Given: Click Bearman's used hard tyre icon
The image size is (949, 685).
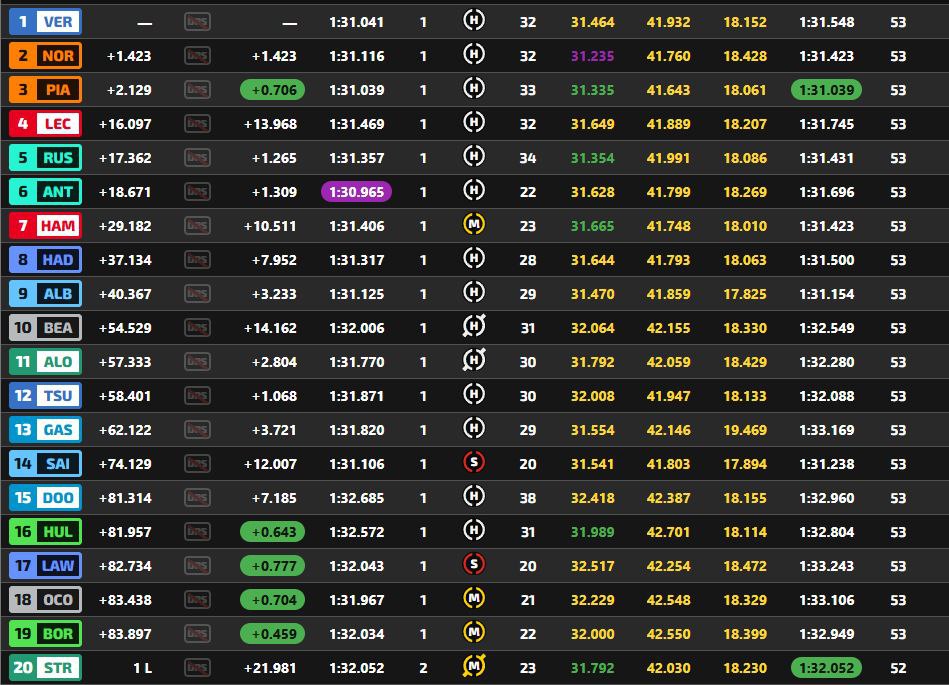Looking at the screenshot, I should point(474,326).
